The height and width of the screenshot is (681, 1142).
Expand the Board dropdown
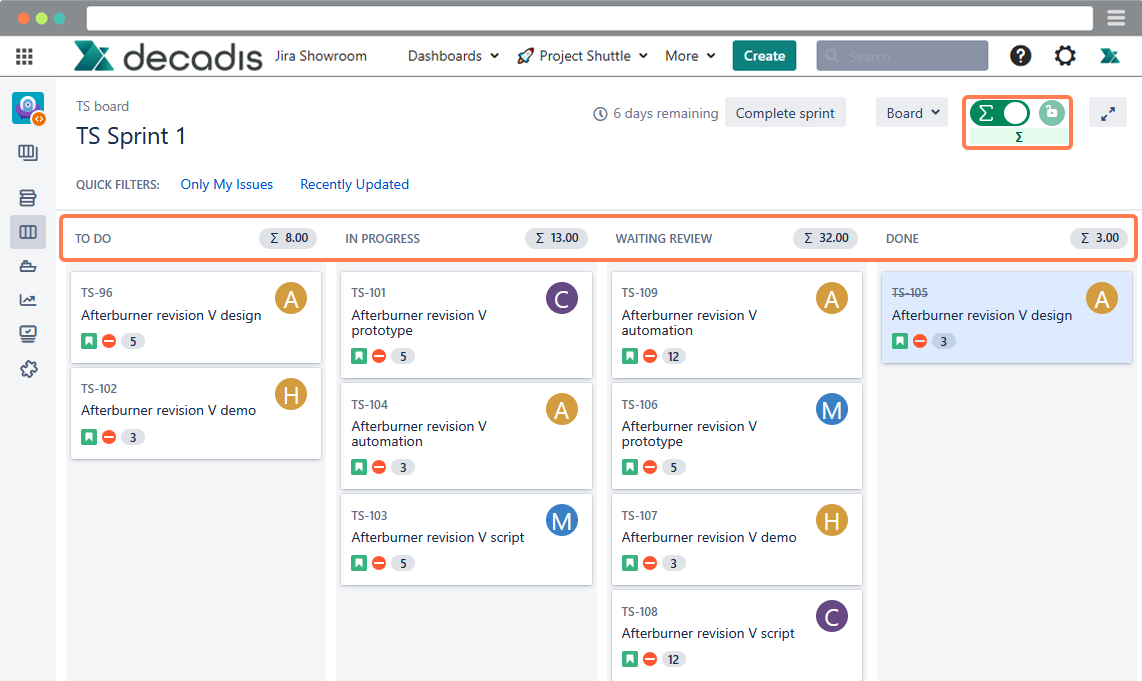point(912,113)
